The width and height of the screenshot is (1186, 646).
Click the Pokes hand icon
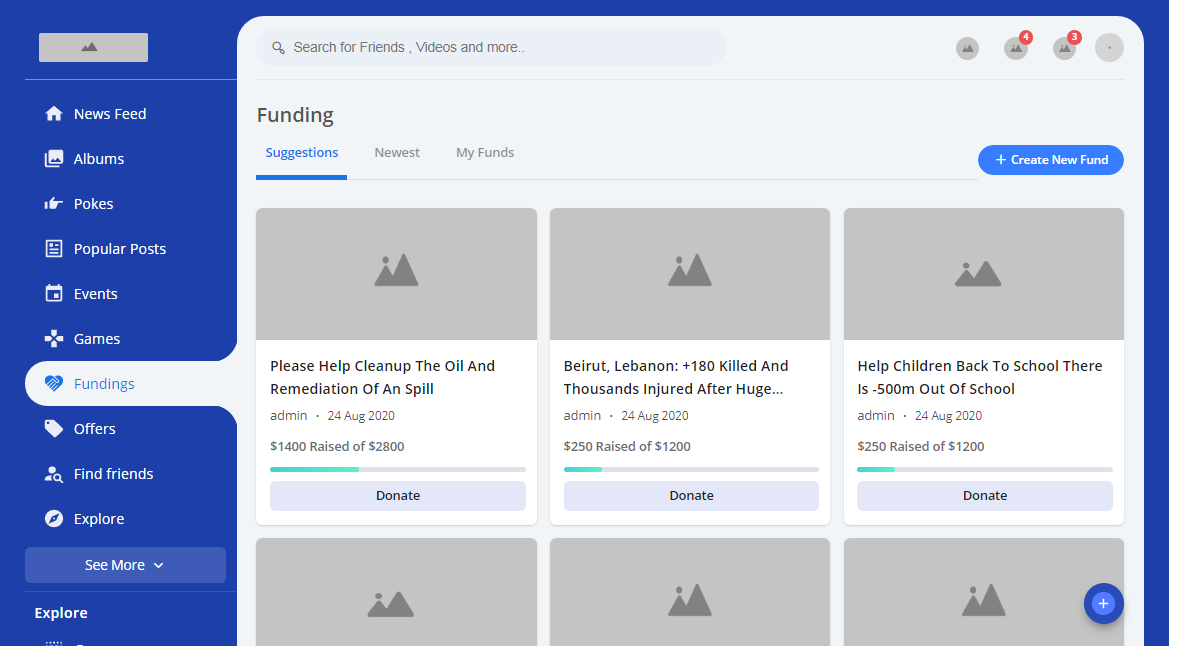[x=54, y=204]
